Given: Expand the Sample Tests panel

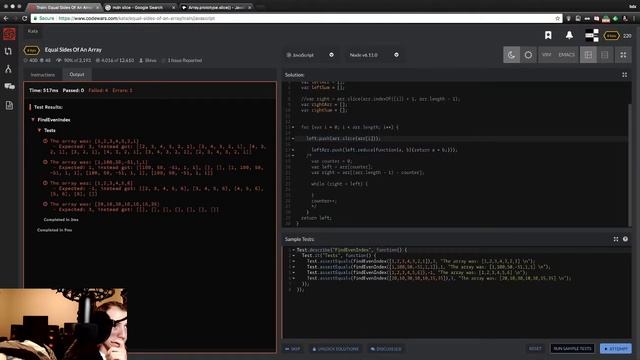Looking at the screenshot, I should click(x=616, y=239).
